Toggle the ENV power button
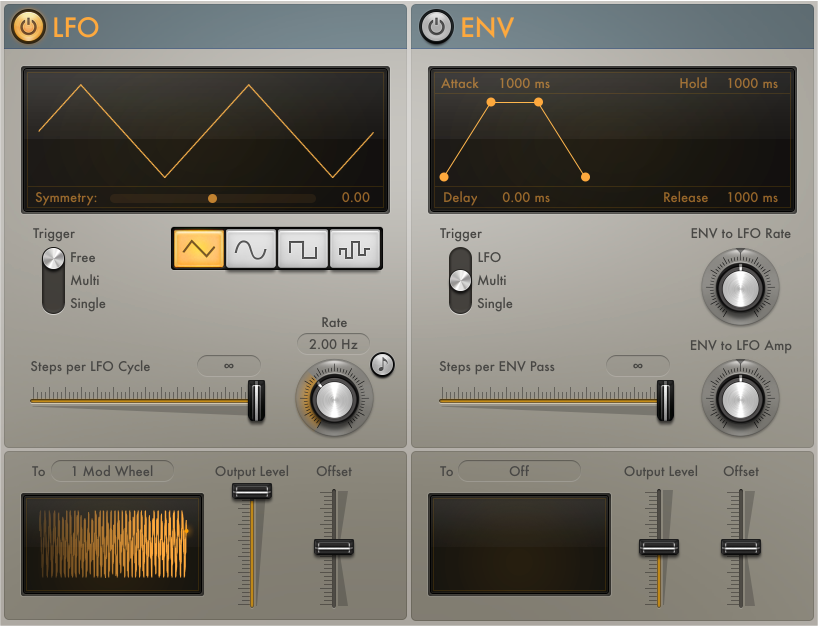The width and height of the screenshot is (818, 626). pyautogui.click(x=436, y=27)
